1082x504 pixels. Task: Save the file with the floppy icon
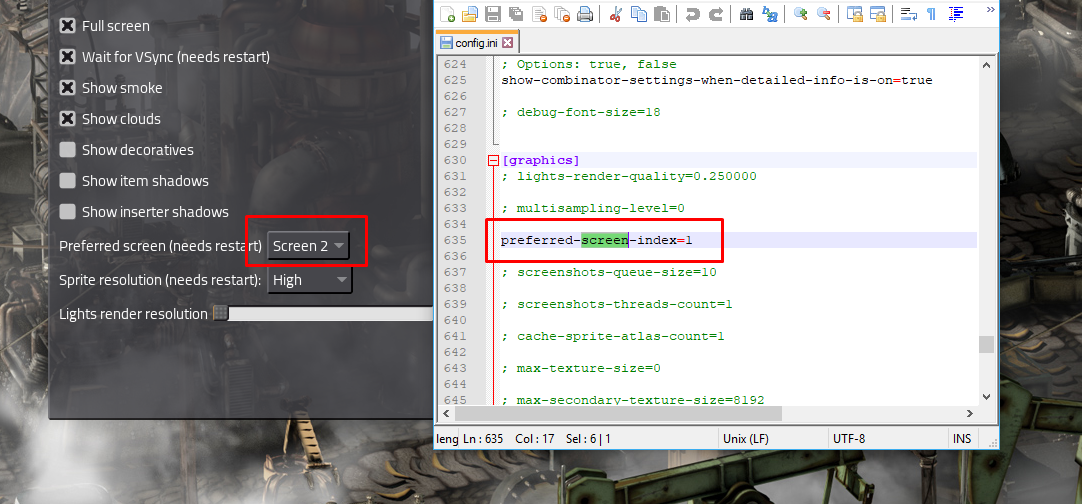click(493, 14)
